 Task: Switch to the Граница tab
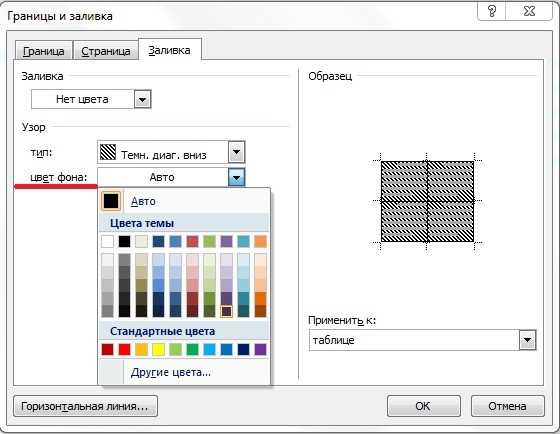pos(44,51)
